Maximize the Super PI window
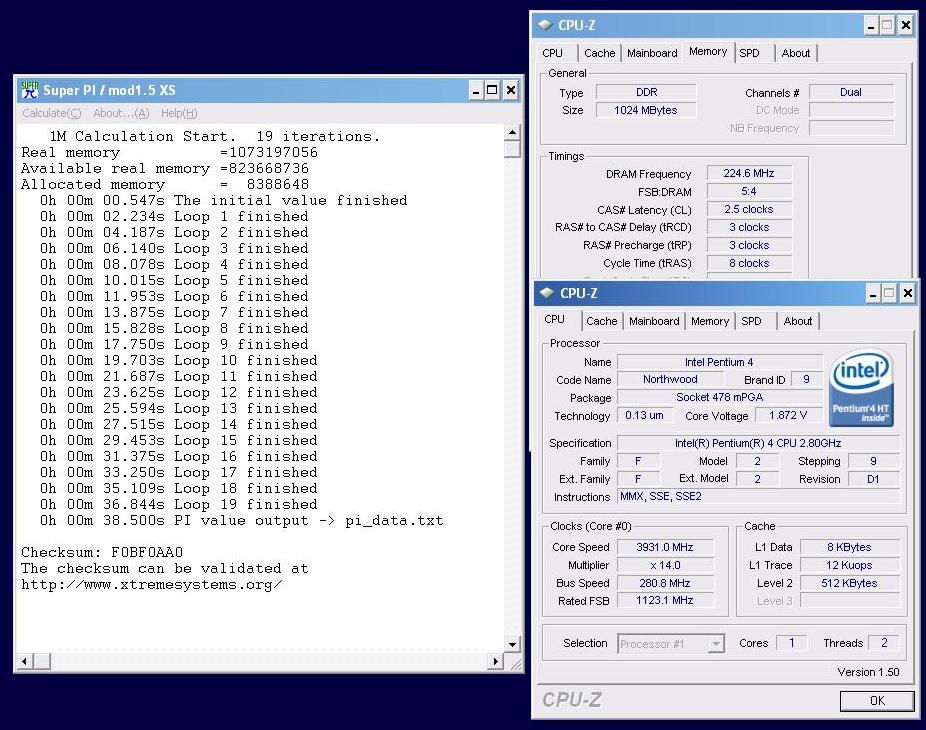This screenshot has height=730, width=926. pyautogui.click(x=492, y=90)
